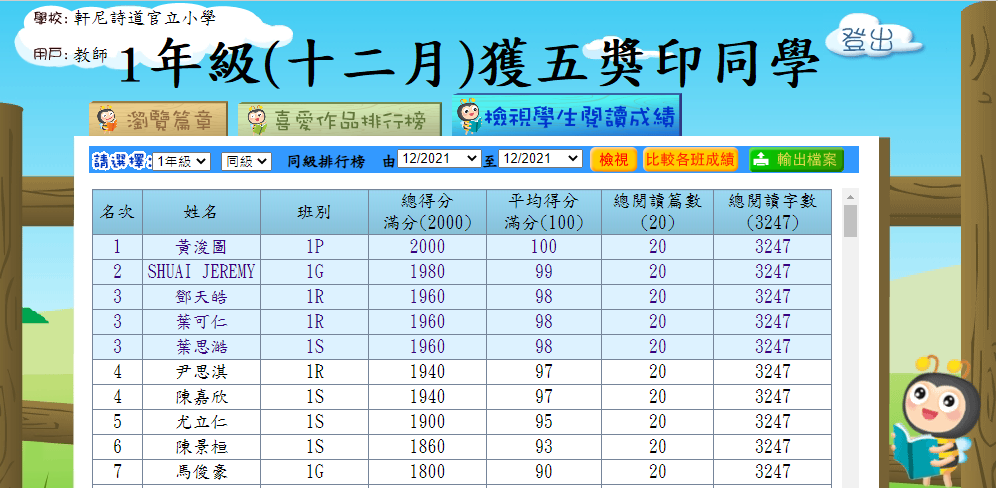998x488 pixels.
Task: Click the 名次 column header
Action: (x=118, y=212)
